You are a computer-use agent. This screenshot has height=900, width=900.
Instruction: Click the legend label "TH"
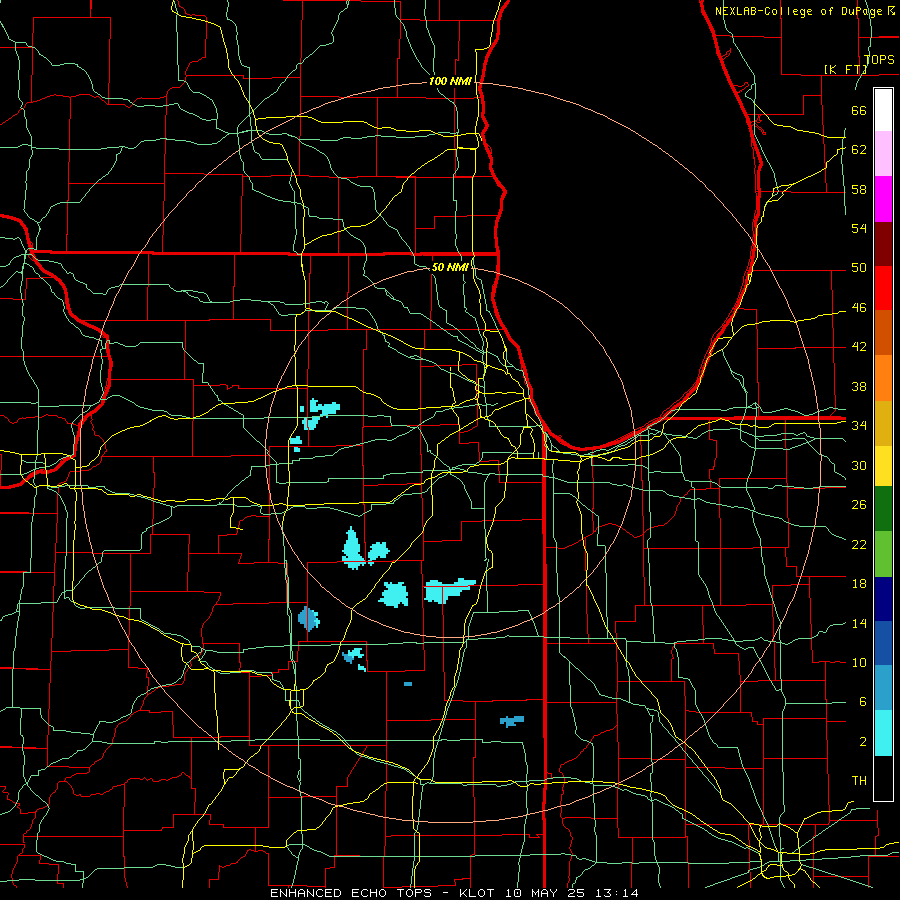pyautogui.click(x=859, y=781)
